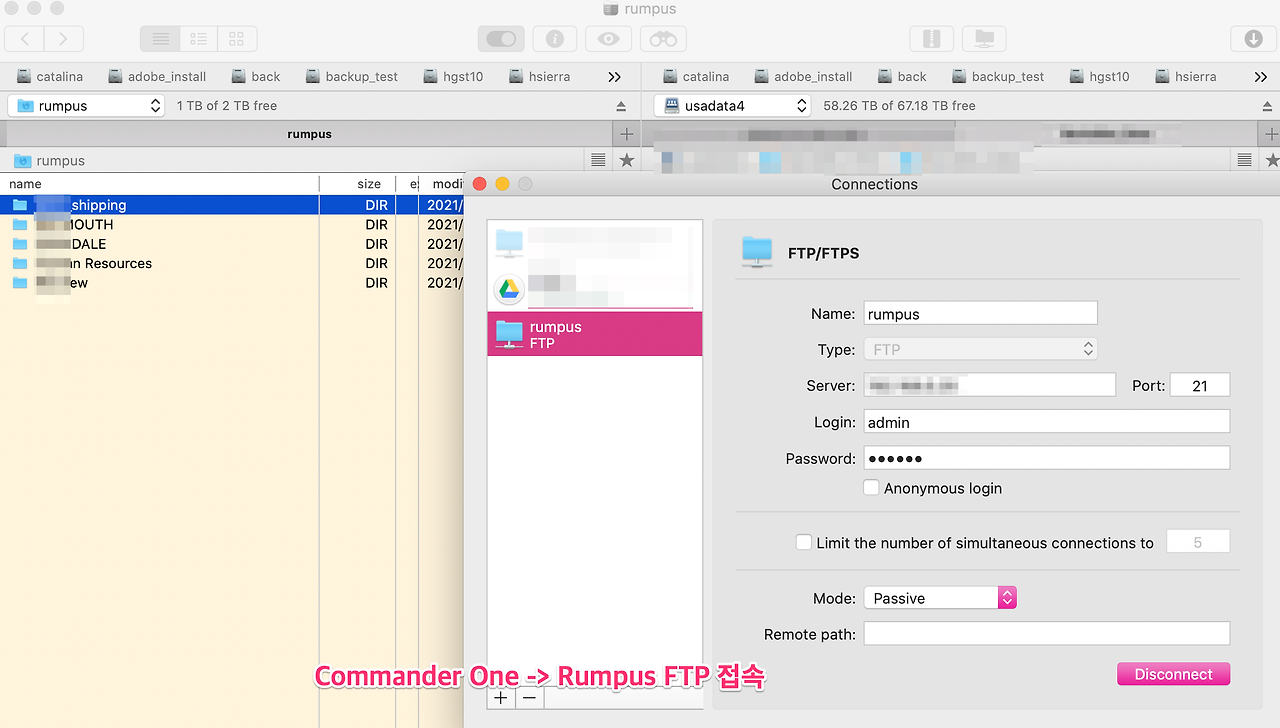Screen dimensions: 1280x728
Task: Toggle the hidden files switch
Action: 500,38
